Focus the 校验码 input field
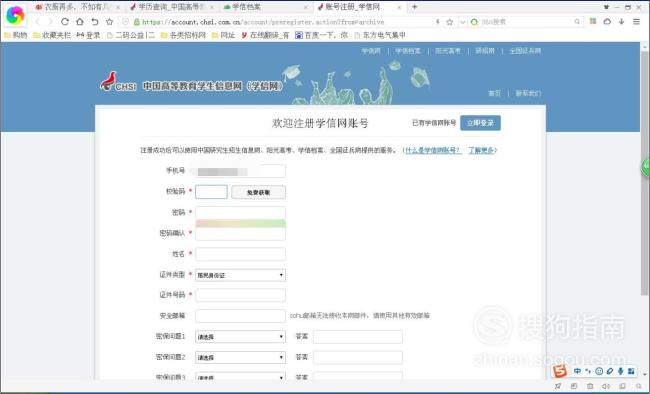The image size is (650, 394). [211, 192]
